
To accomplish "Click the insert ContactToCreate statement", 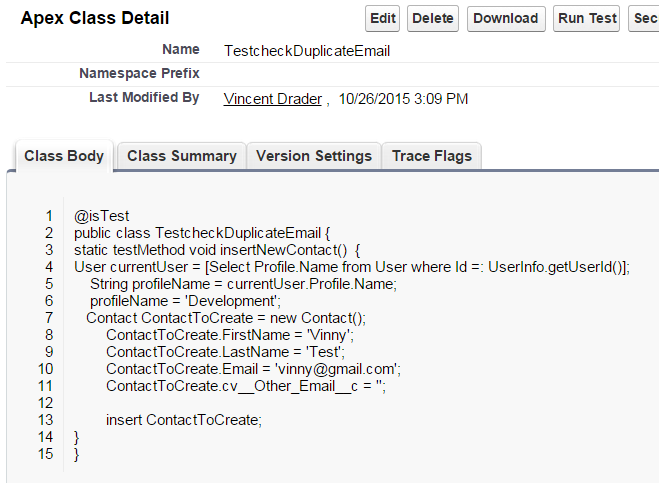I will coord(183,420).
